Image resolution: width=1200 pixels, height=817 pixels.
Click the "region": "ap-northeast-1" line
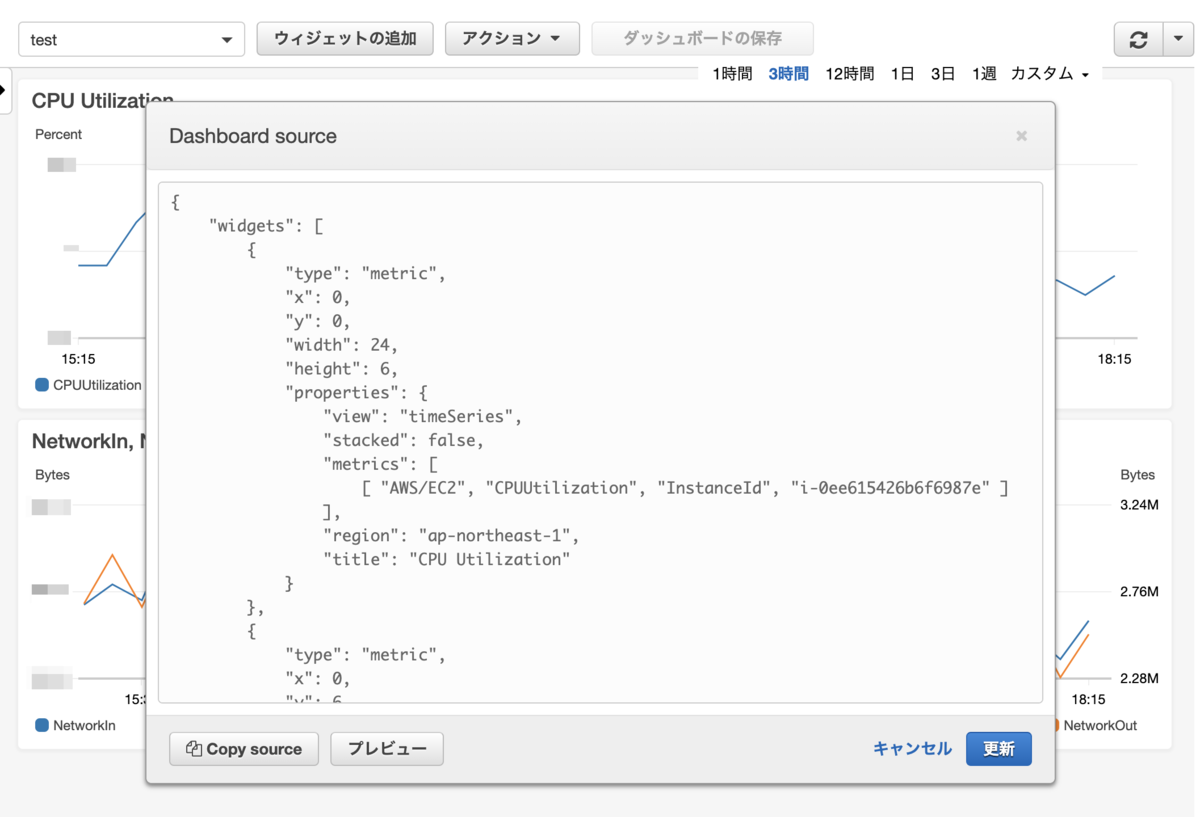coord(450,535)
